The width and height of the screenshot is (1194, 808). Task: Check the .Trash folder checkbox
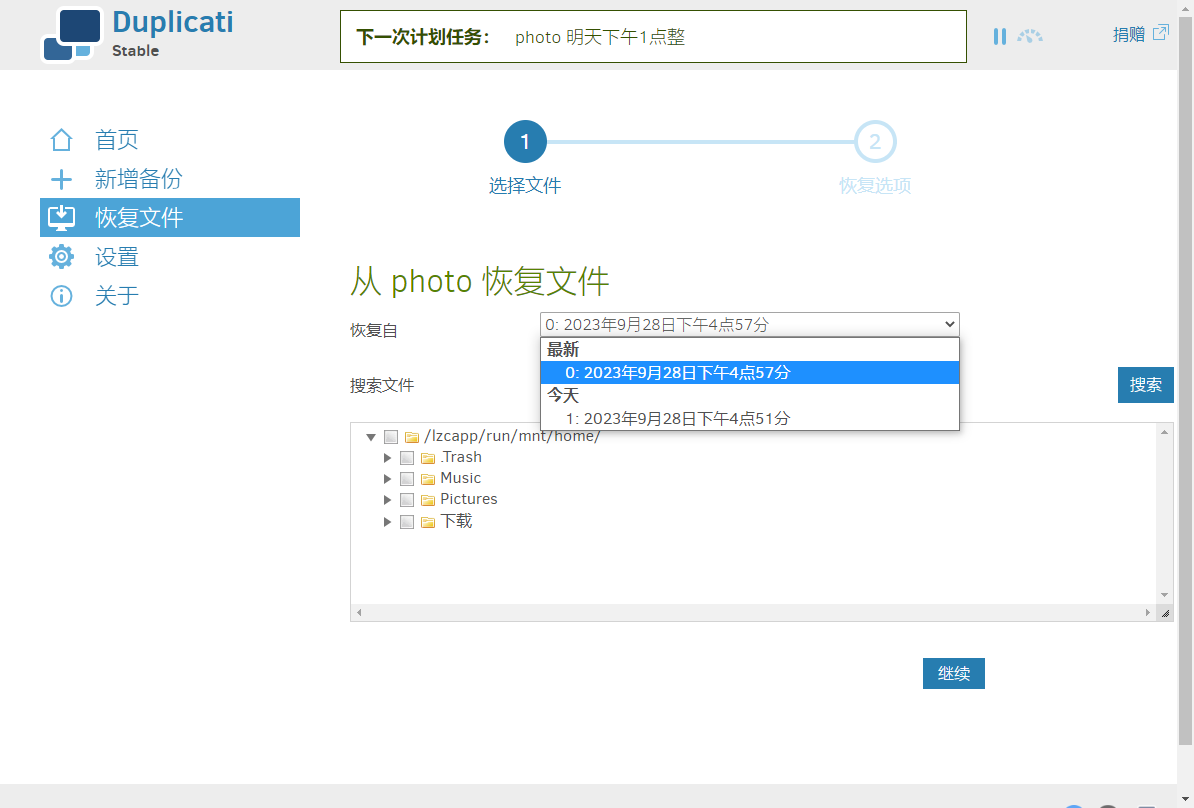coord(407,458)
